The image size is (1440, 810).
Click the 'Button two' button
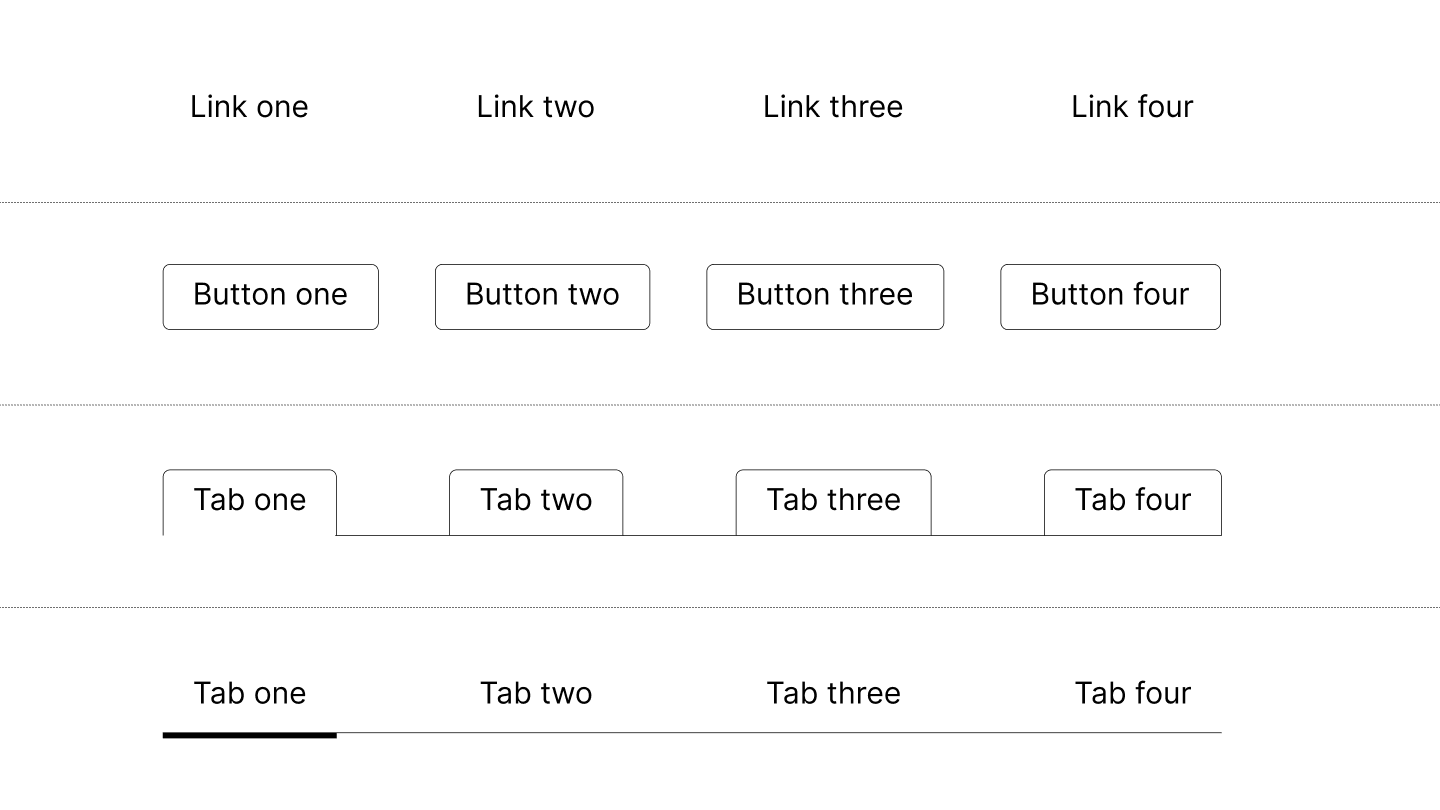tap(542, 296)
